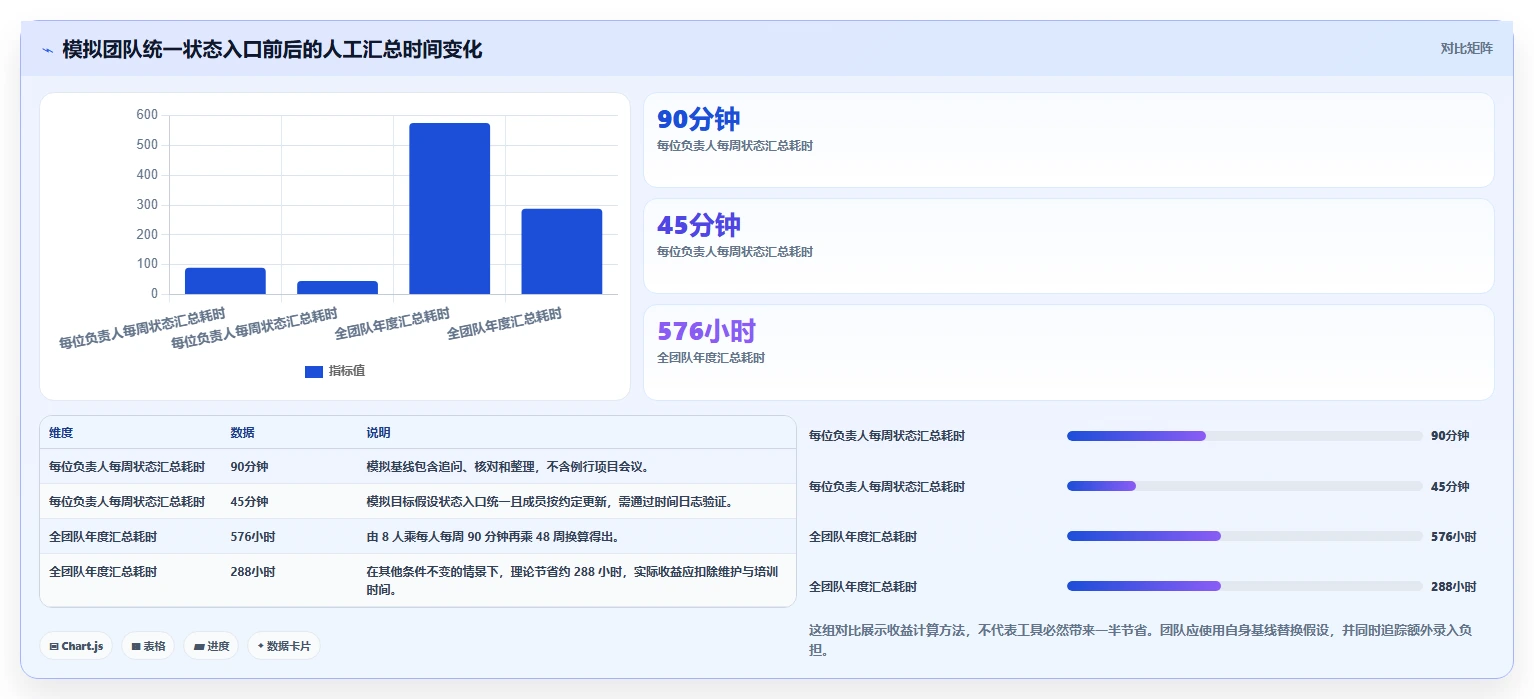This screenshot has width=1534, height=699.
Task: Click the 100 y-axis label
Action: pyautogui.click(x=147, y=264)
